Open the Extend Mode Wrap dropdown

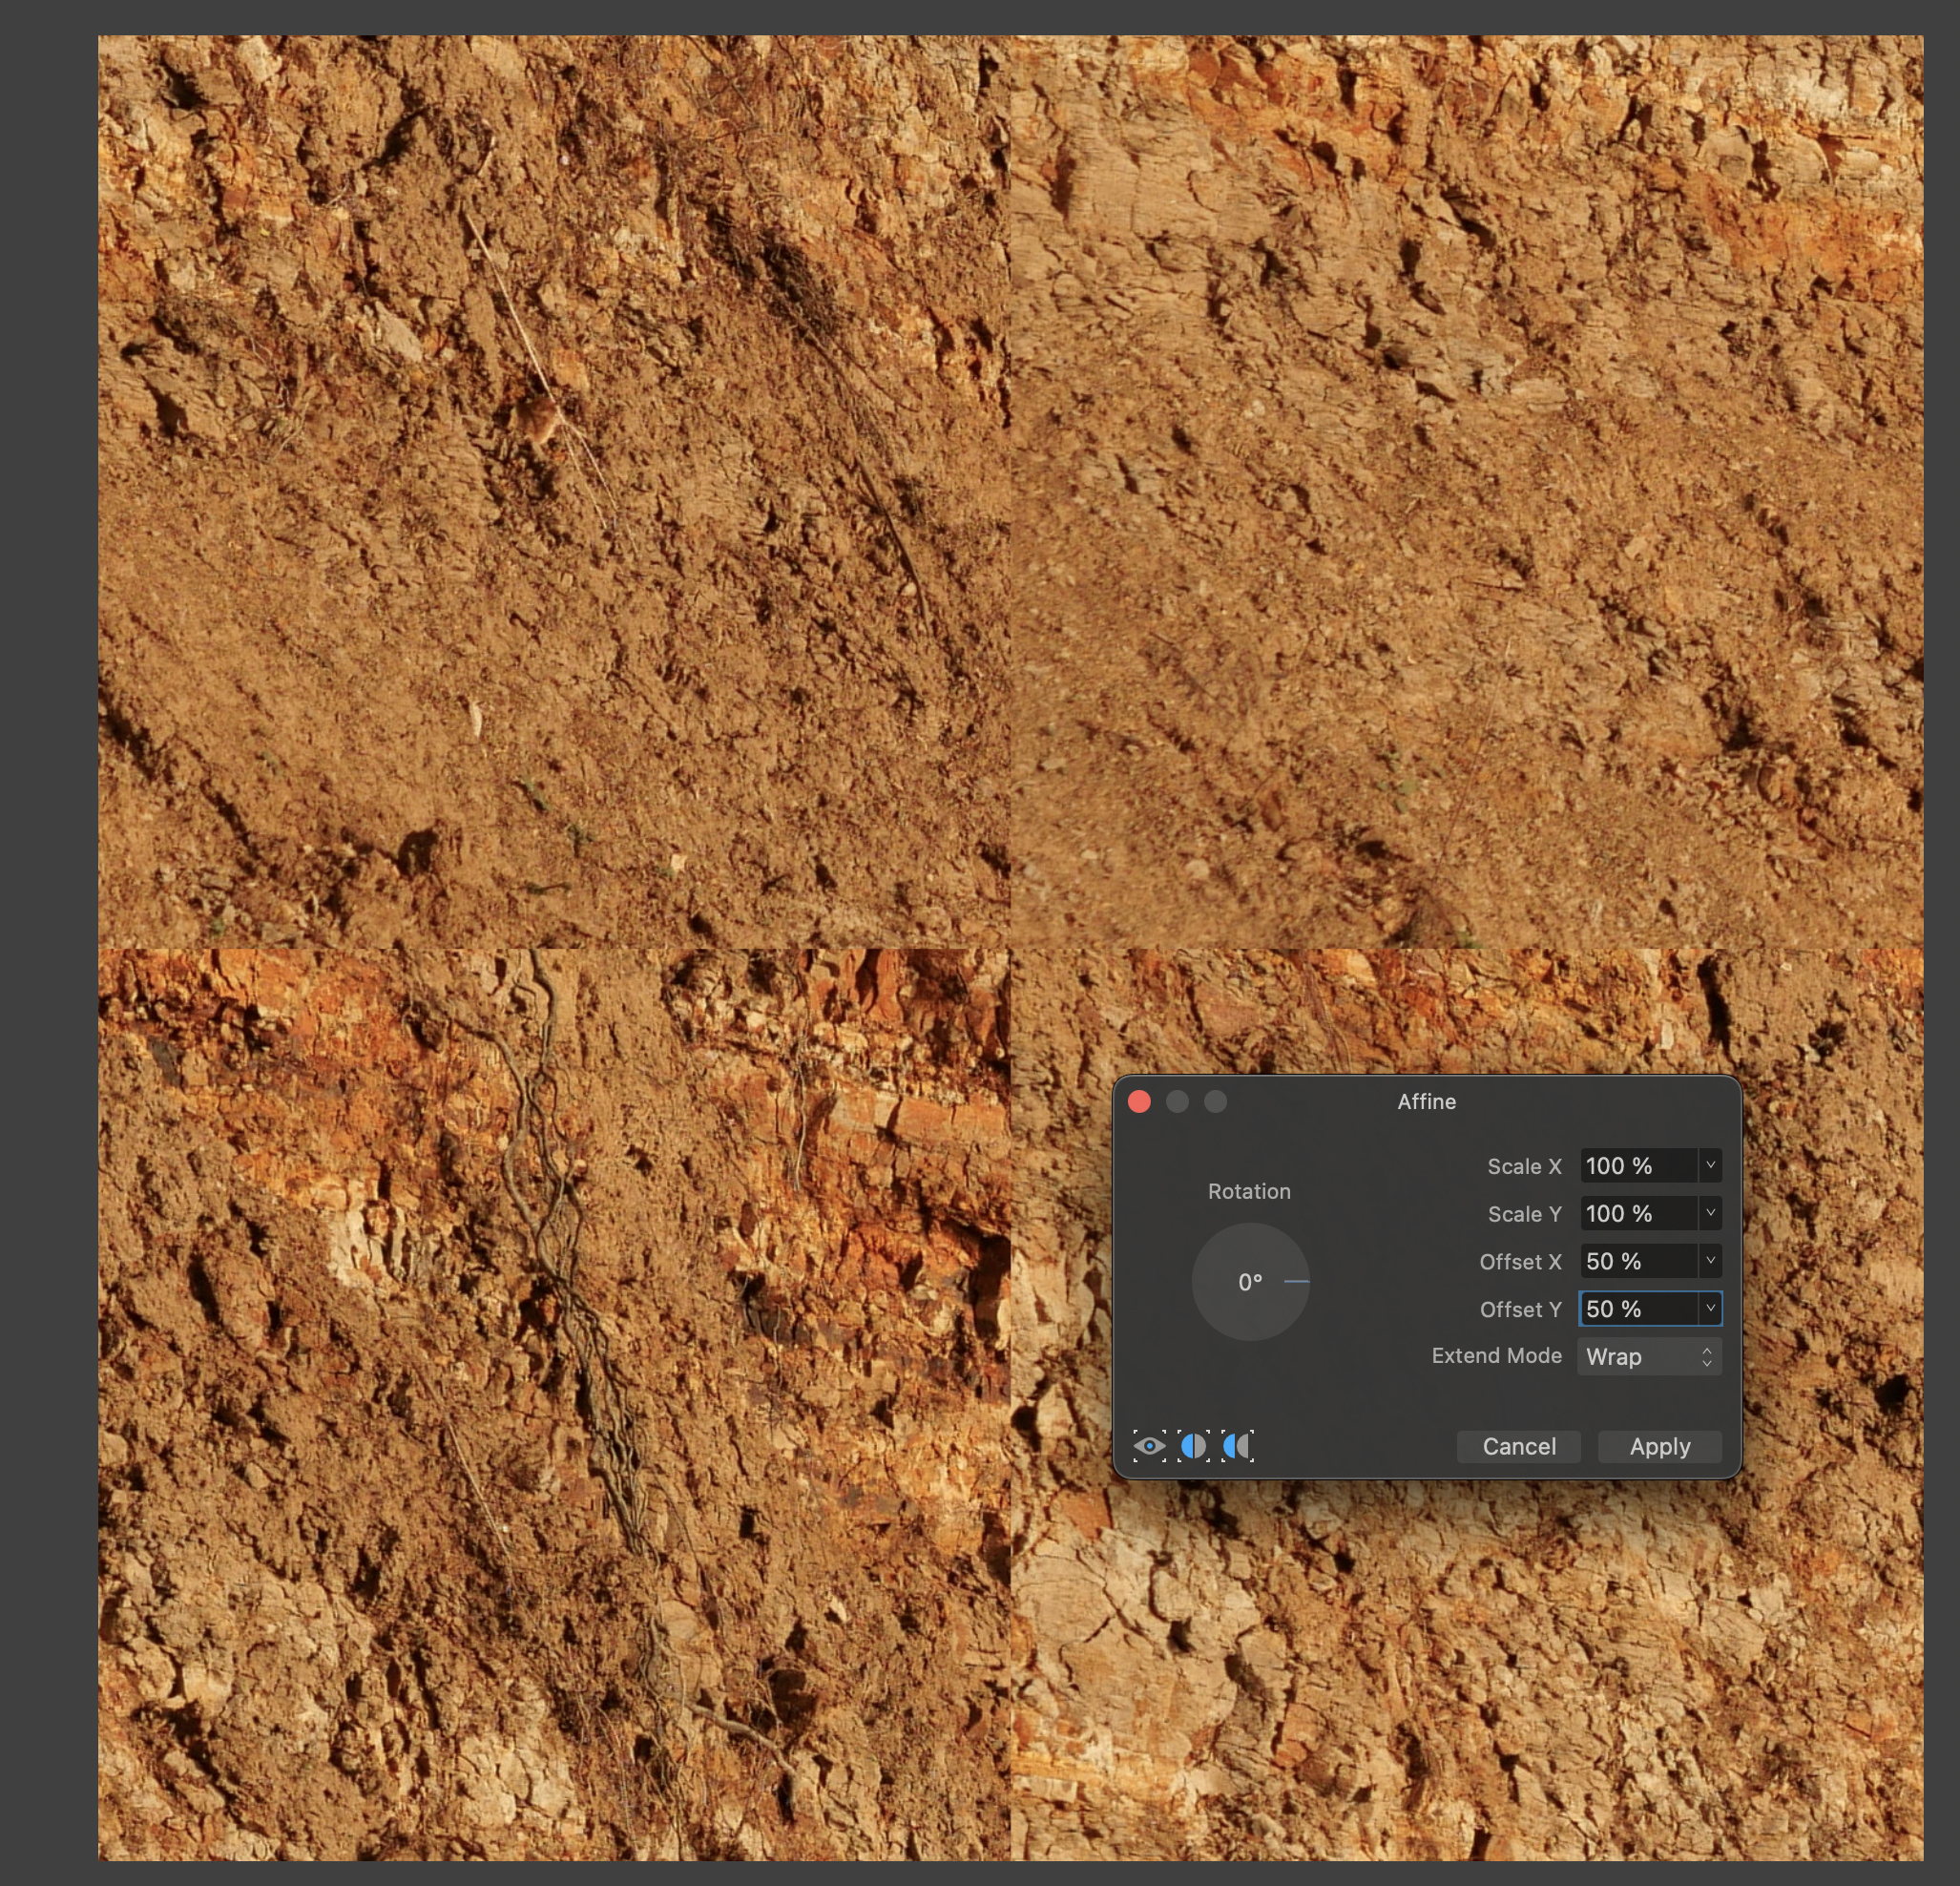coord(1649,1357)
